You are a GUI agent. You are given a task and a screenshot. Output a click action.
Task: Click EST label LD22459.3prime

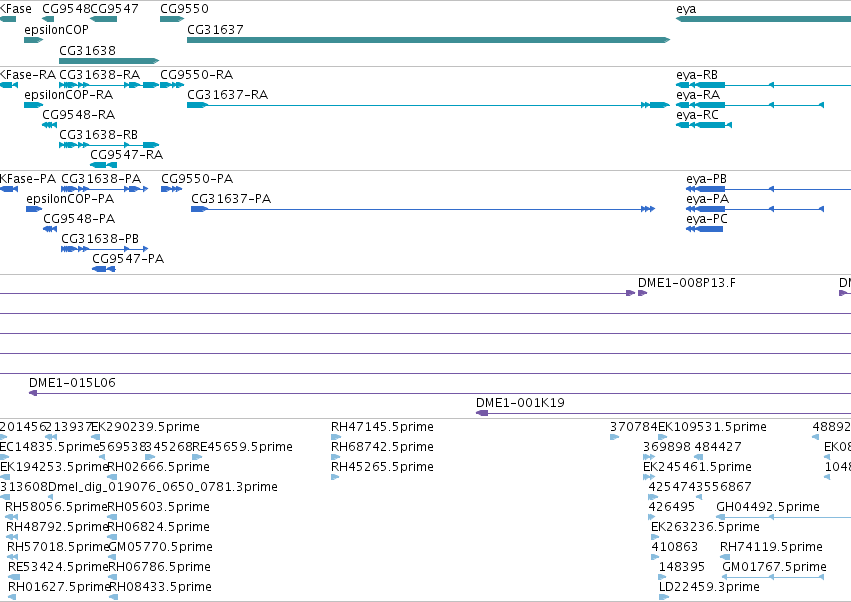[x=709, y=586]
